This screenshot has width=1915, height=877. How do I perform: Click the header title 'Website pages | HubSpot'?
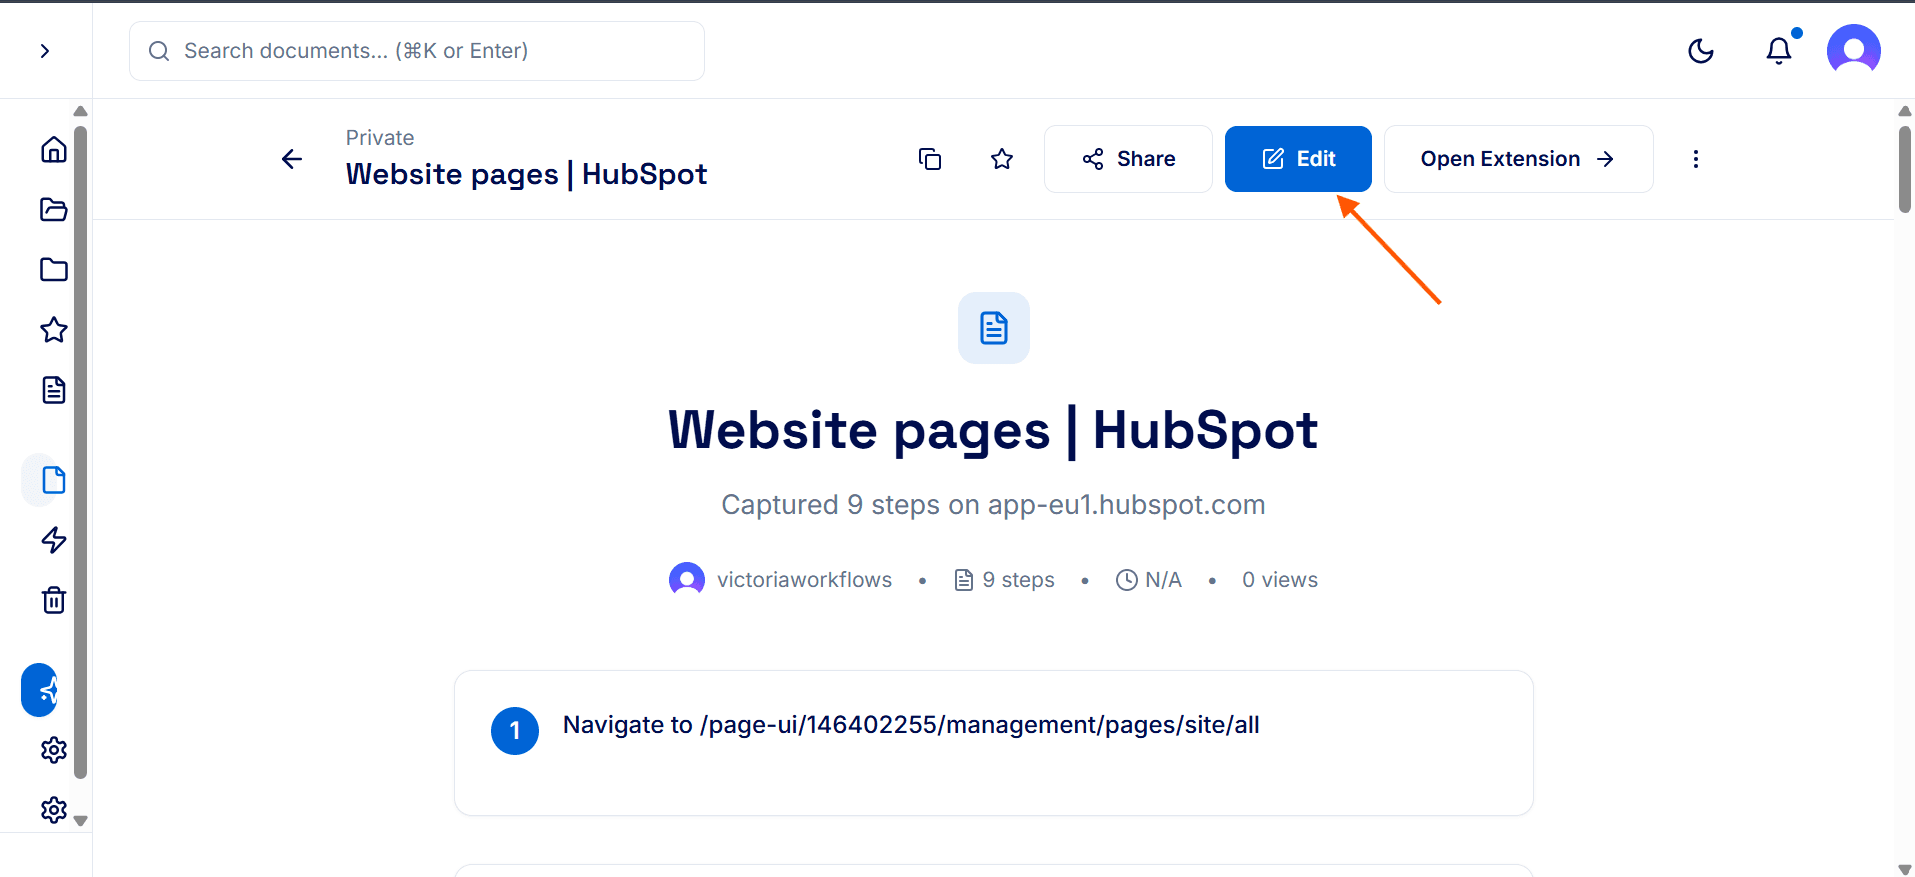point(527,174)
